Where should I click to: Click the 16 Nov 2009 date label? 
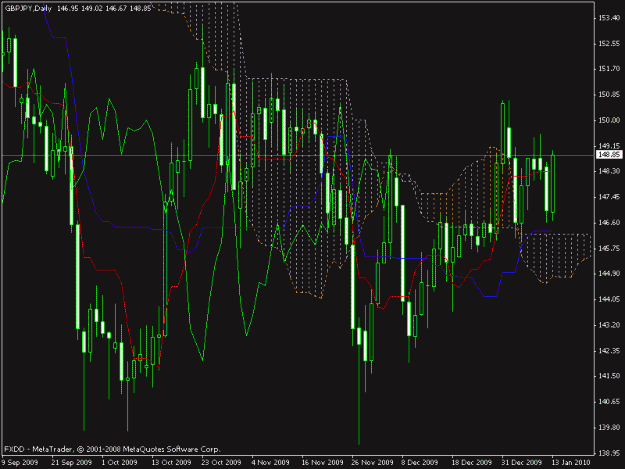(x=322, y=462)
